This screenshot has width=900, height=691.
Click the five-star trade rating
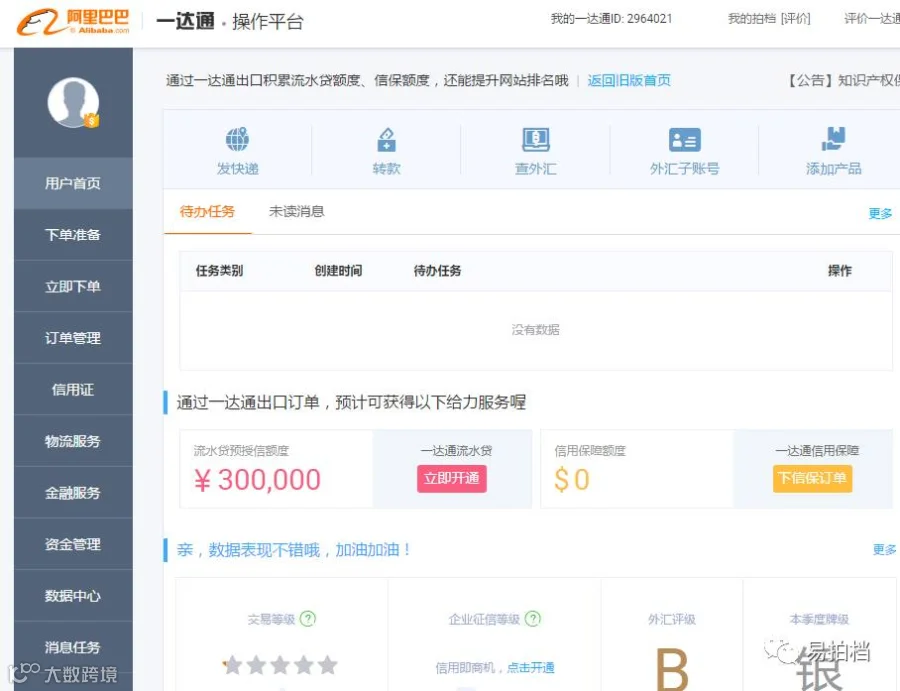pos(280,665)
